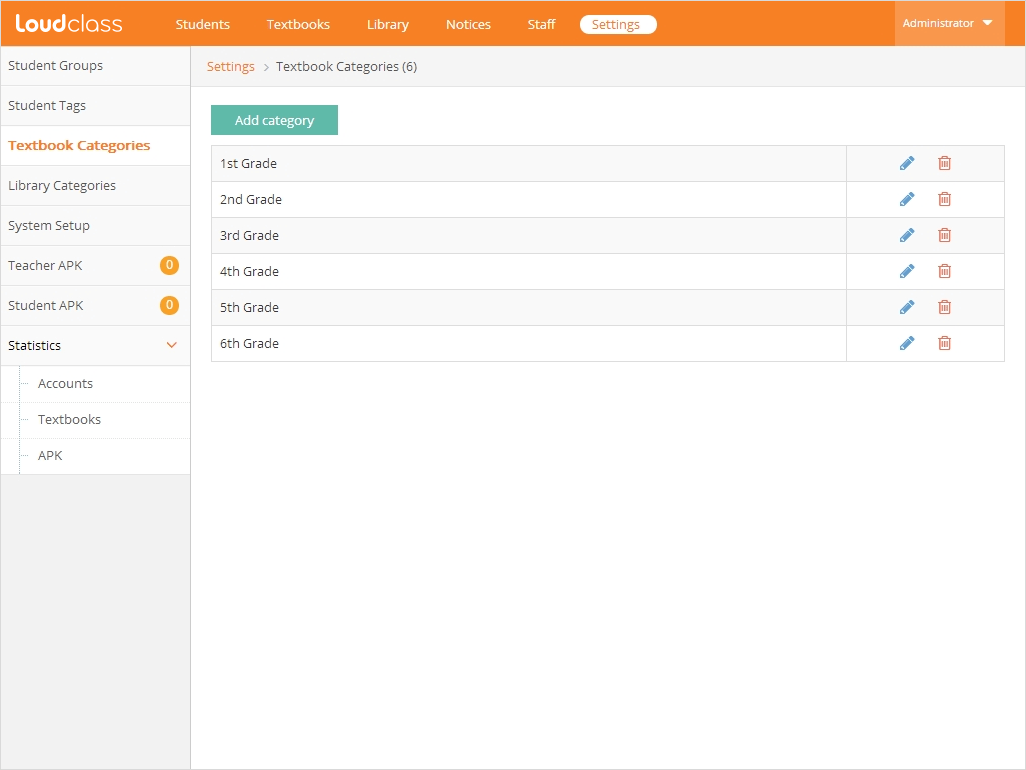The width and height of the screenshot is (1026, 770).
Task: Click the 3rd Grade row text
Action: [249, 236]
